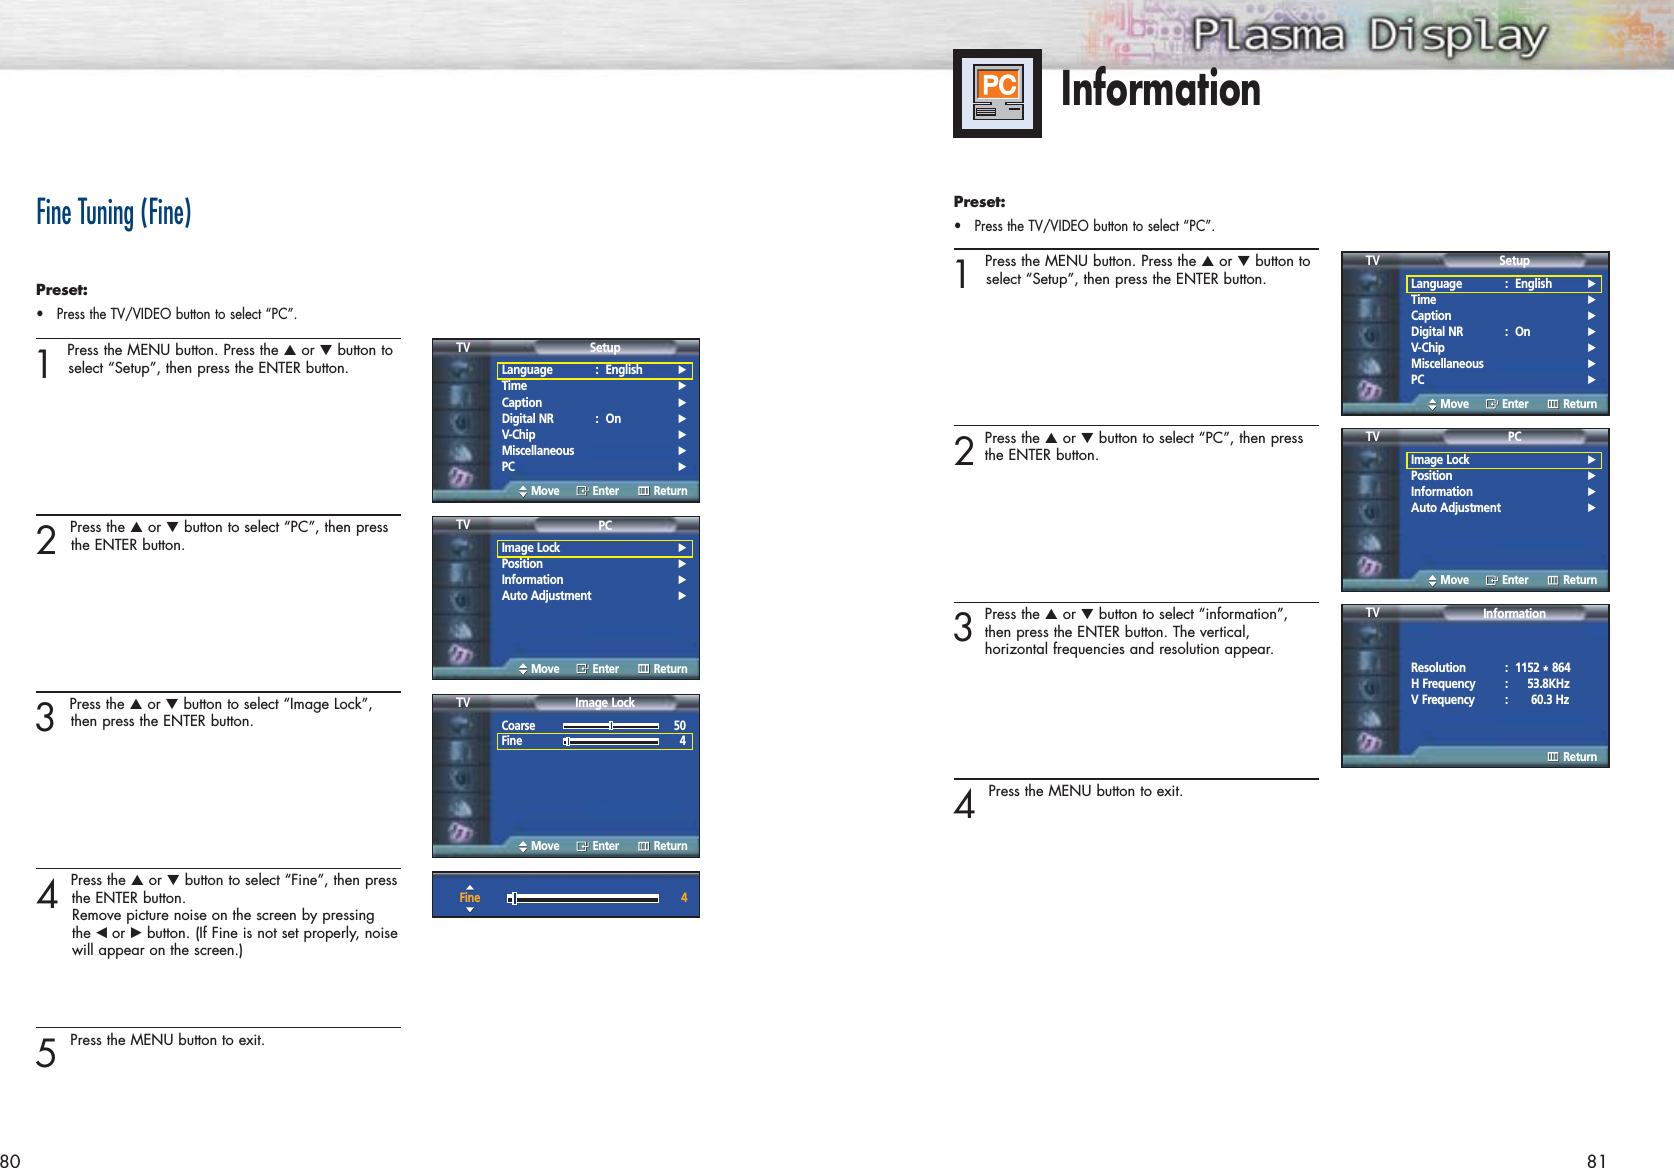
Task: Click the Move icon in the Image Lock menu
Action: coord(523,846)
